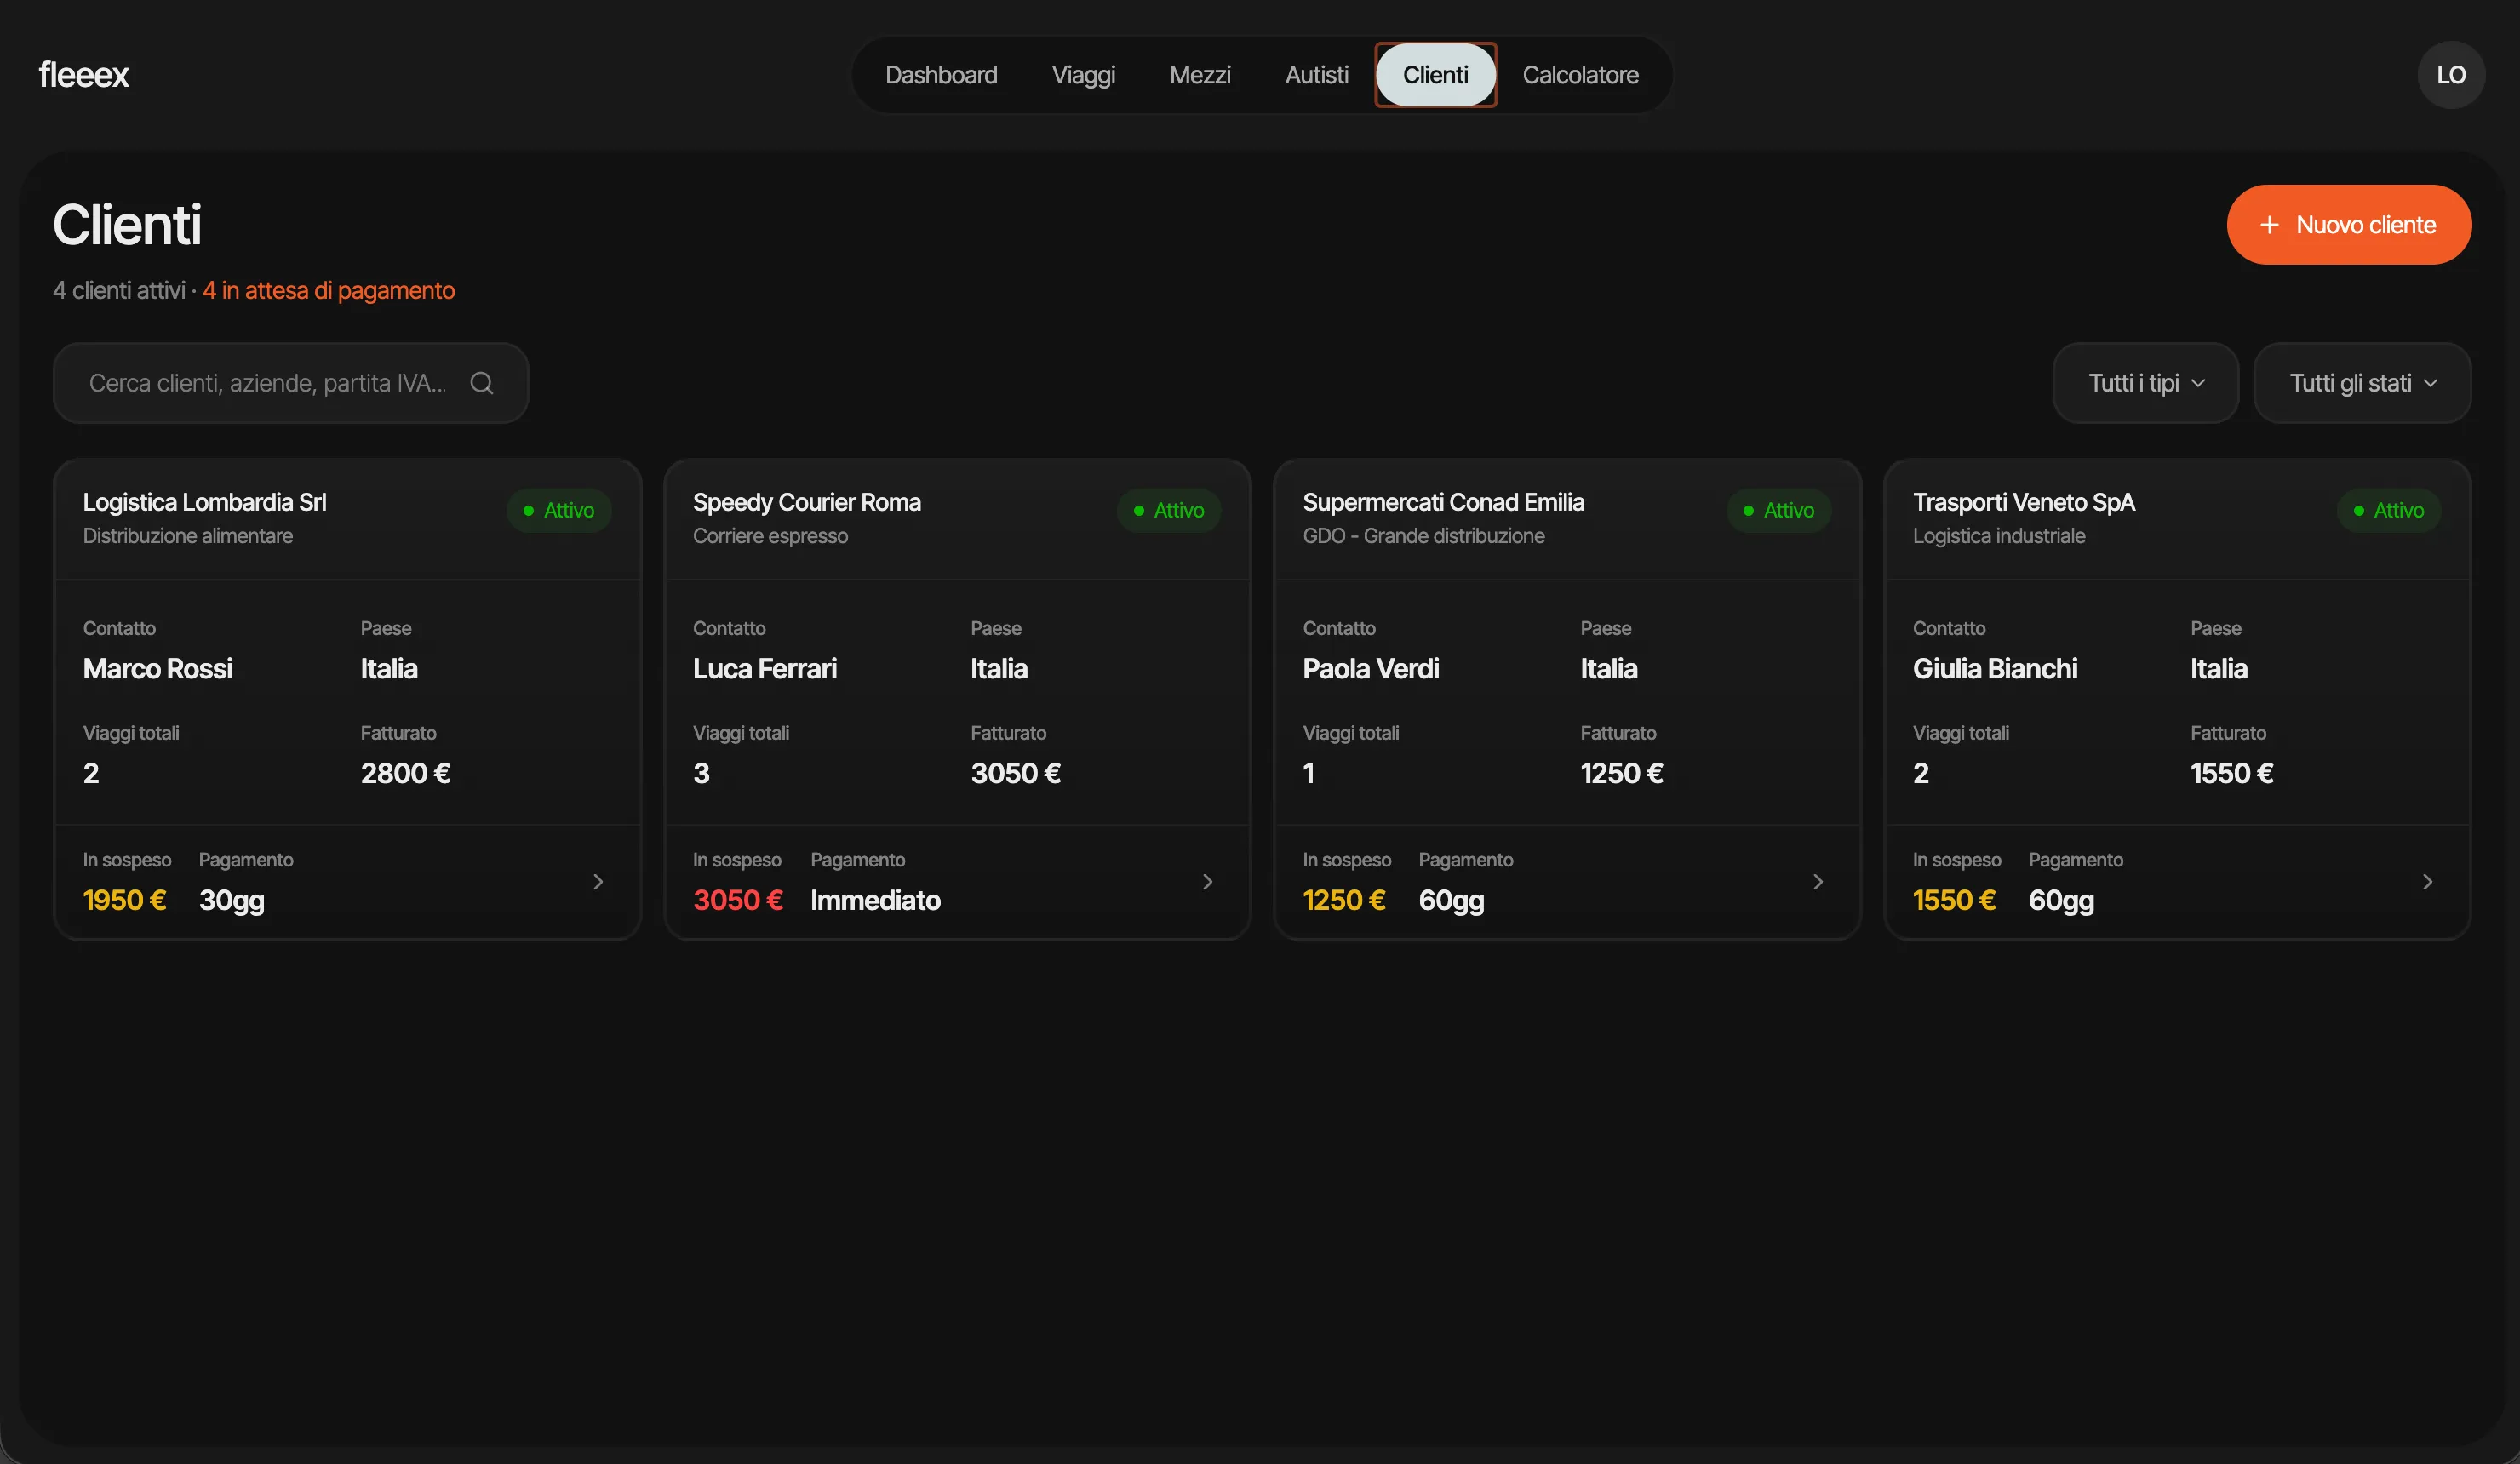Click the Logistica industriale subtitle
Screen dimensions: 2520x1464
(1999, 536)
